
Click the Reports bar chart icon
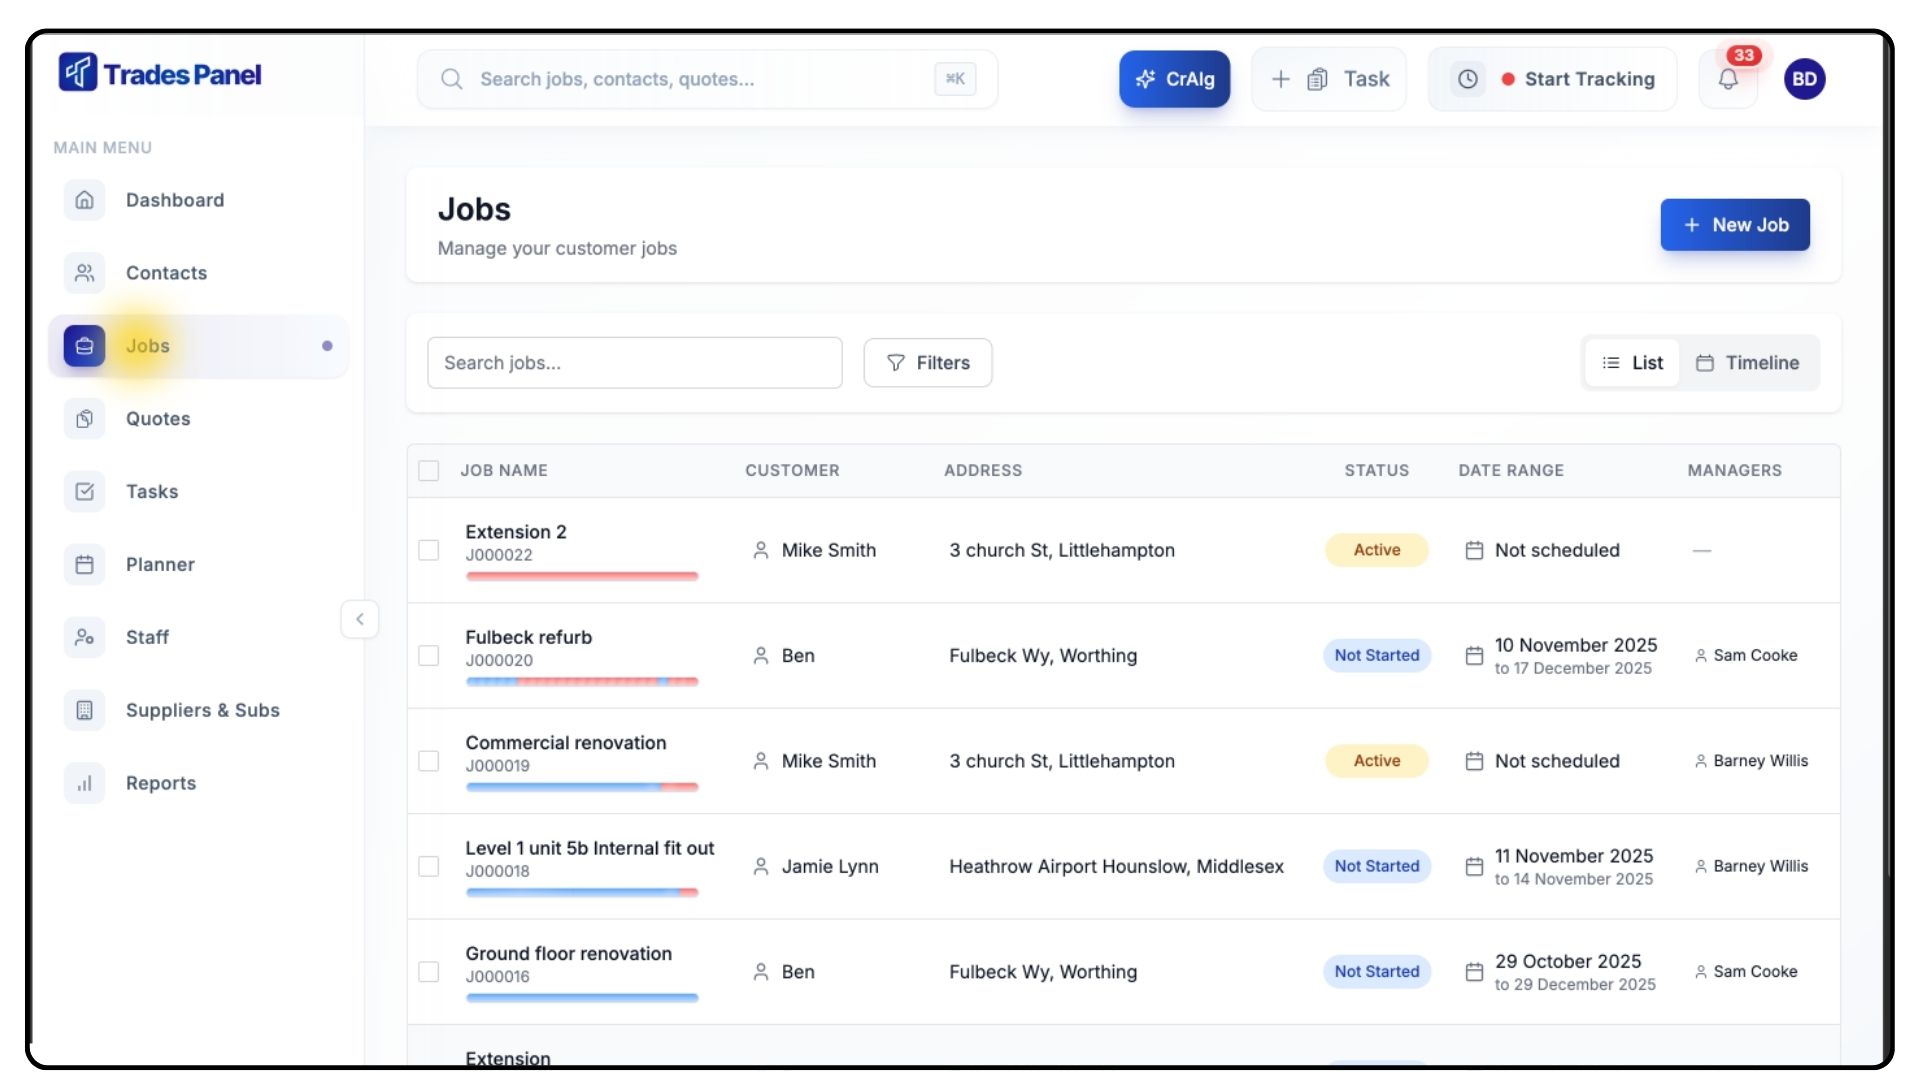click(x=85, y=783)
